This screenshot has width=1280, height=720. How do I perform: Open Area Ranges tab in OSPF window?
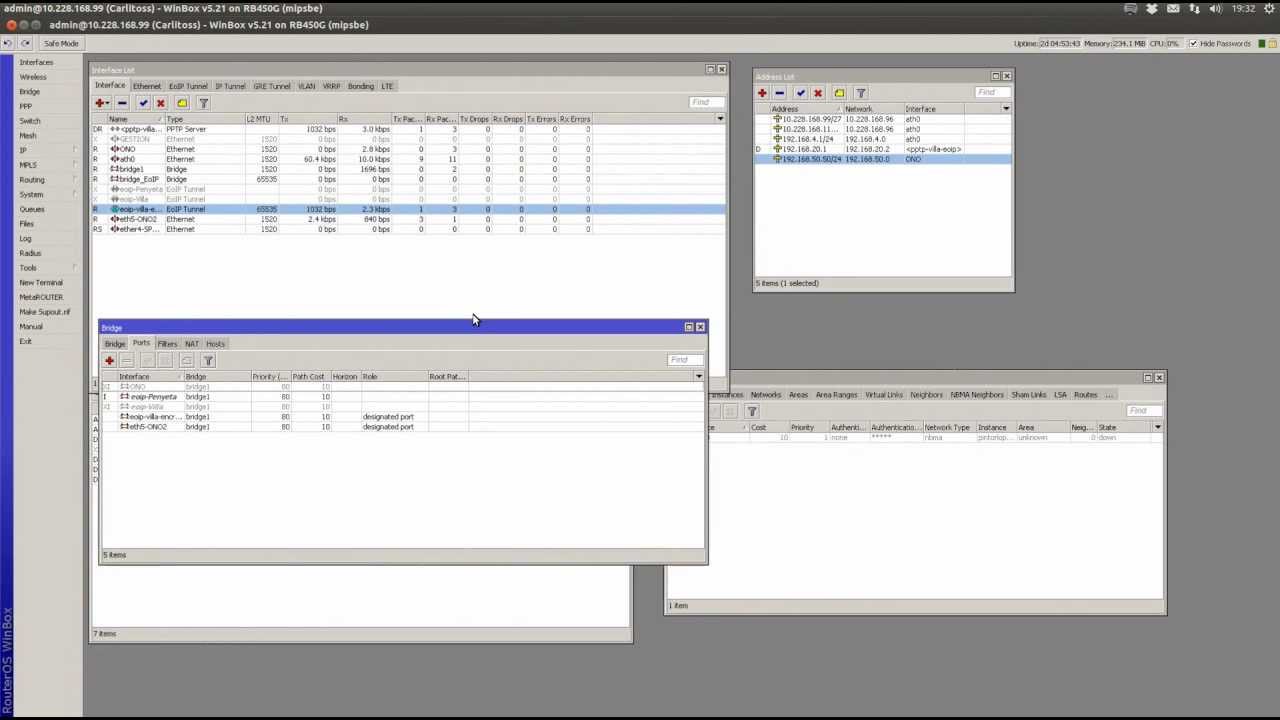(x=837, y=395)
